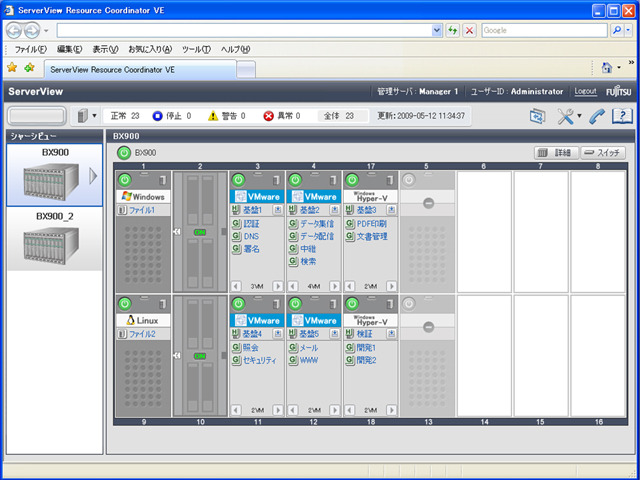The height and width of the screenshot is (480, 640).
Task: Click the yellow warning status icon (警告)
Action: coord(213,116)
